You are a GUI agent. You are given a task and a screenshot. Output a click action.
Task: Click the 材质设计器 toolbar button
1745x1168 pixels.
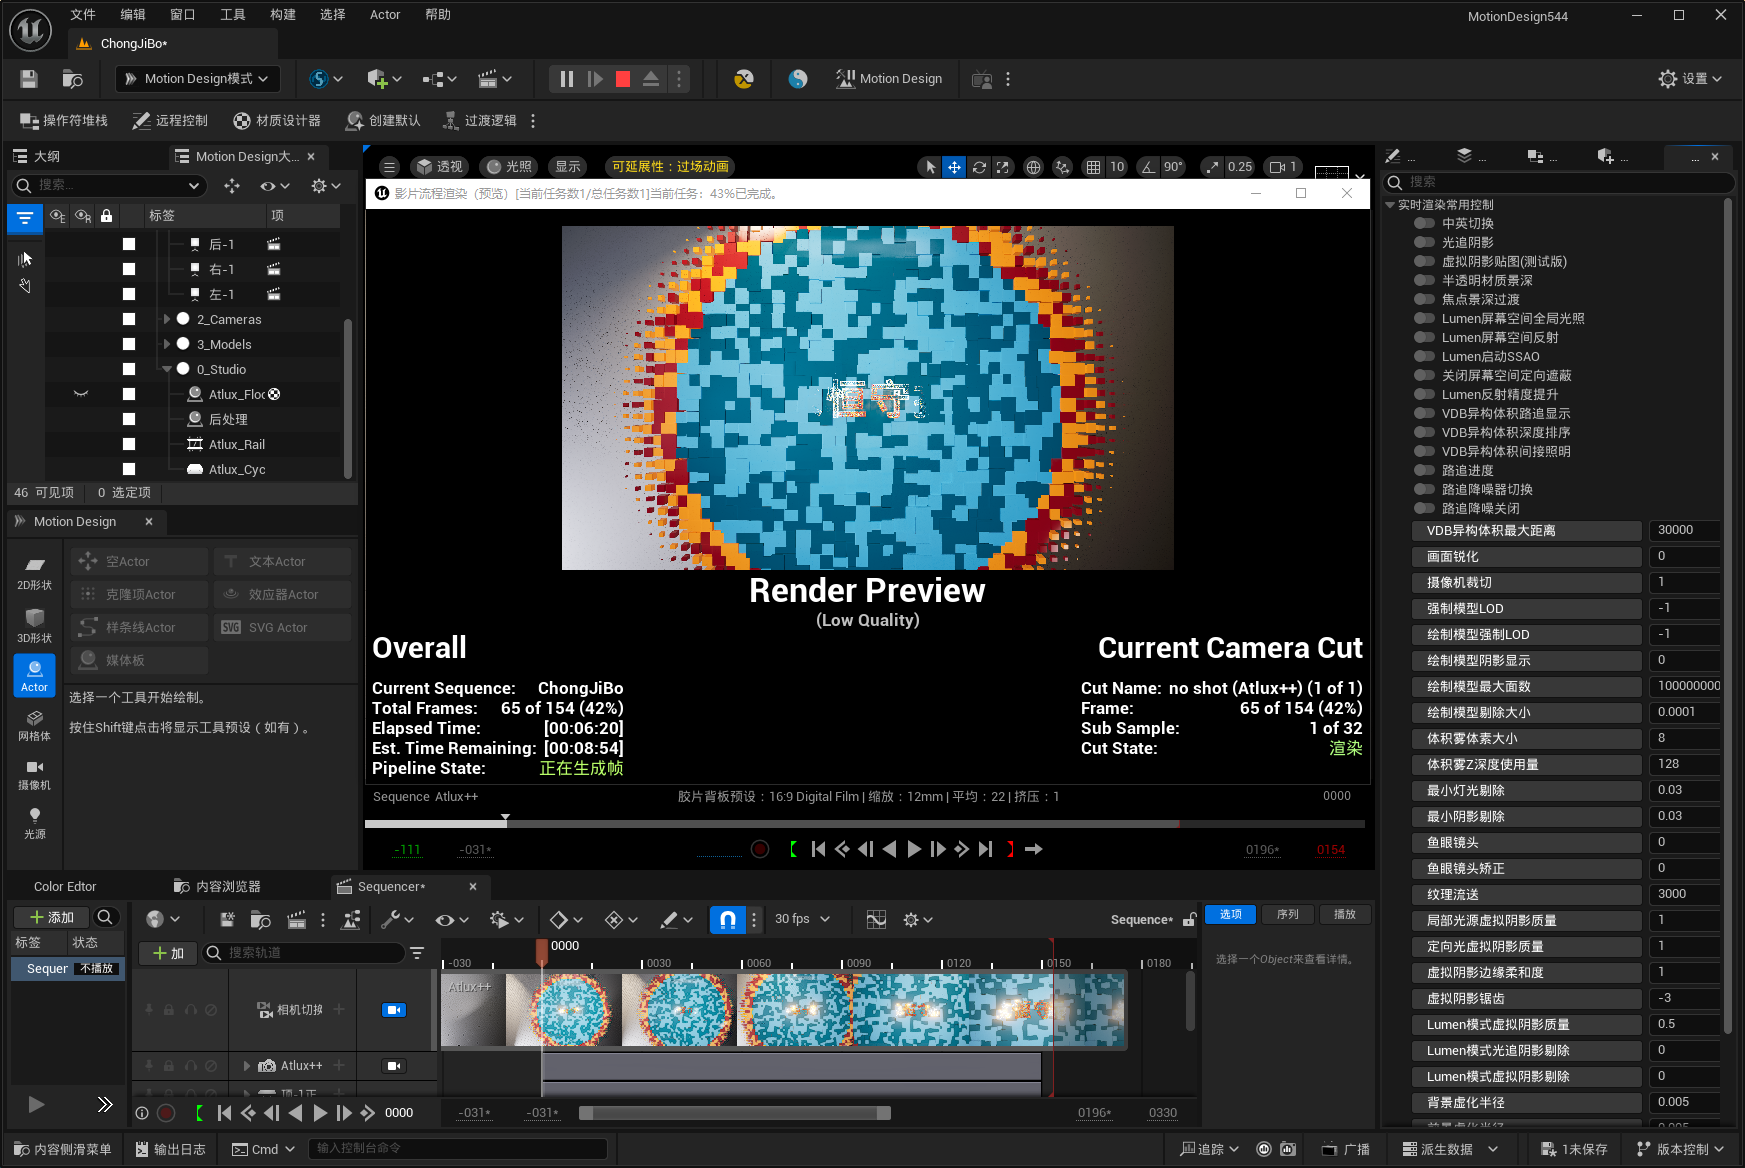click(277, 121)
